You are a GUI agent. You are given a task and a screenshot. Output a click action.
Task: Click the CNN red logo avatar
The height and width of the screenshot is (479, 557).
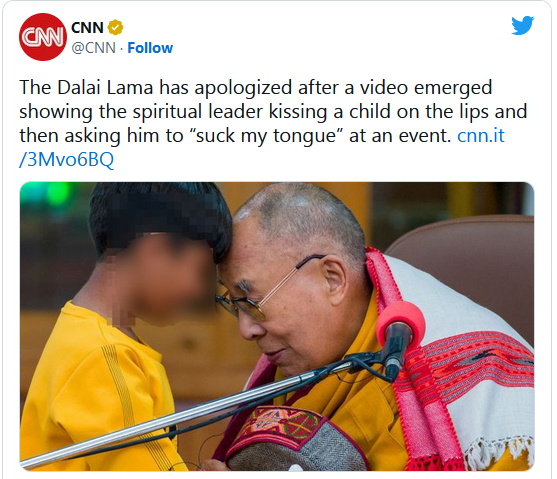tap(43, 37)
